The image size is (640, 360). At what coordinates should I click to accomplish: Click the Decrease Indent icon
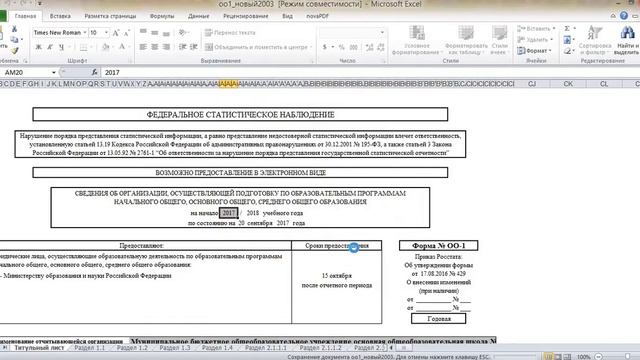(x=183, y=47)
